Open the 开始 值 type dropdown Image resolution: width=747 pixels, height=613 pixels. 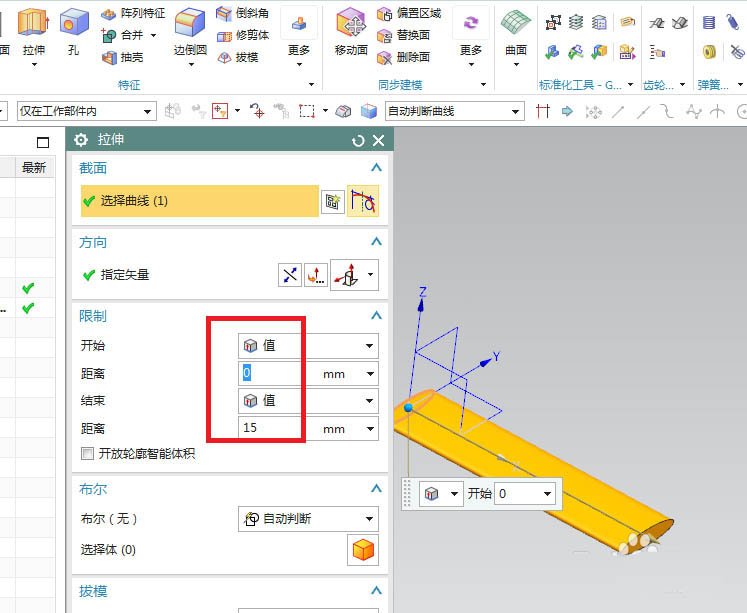pyautogui.click(x=308, y=346)
